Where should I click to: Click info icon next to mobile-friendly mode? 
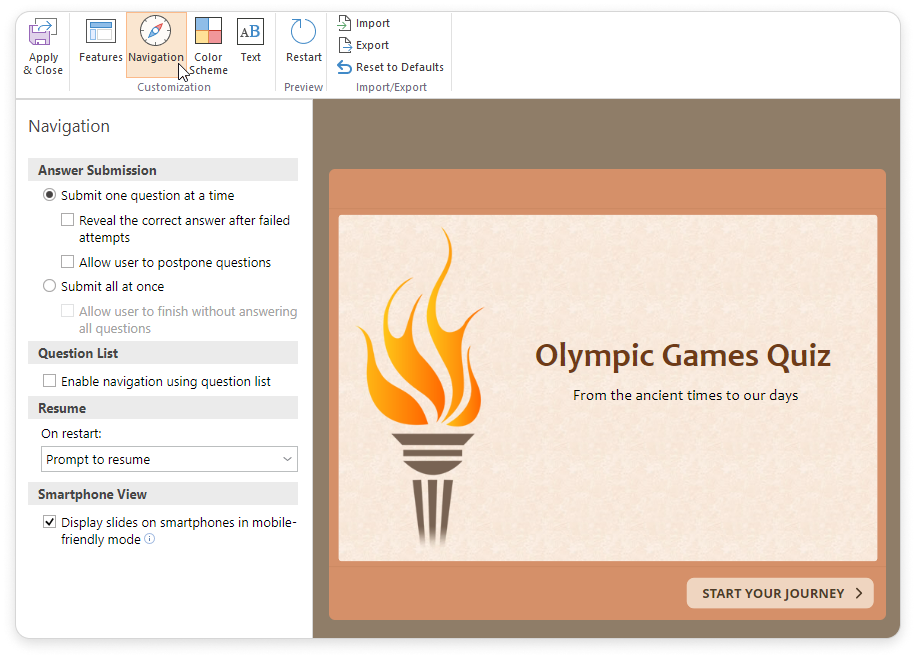[x=150, y=539]
